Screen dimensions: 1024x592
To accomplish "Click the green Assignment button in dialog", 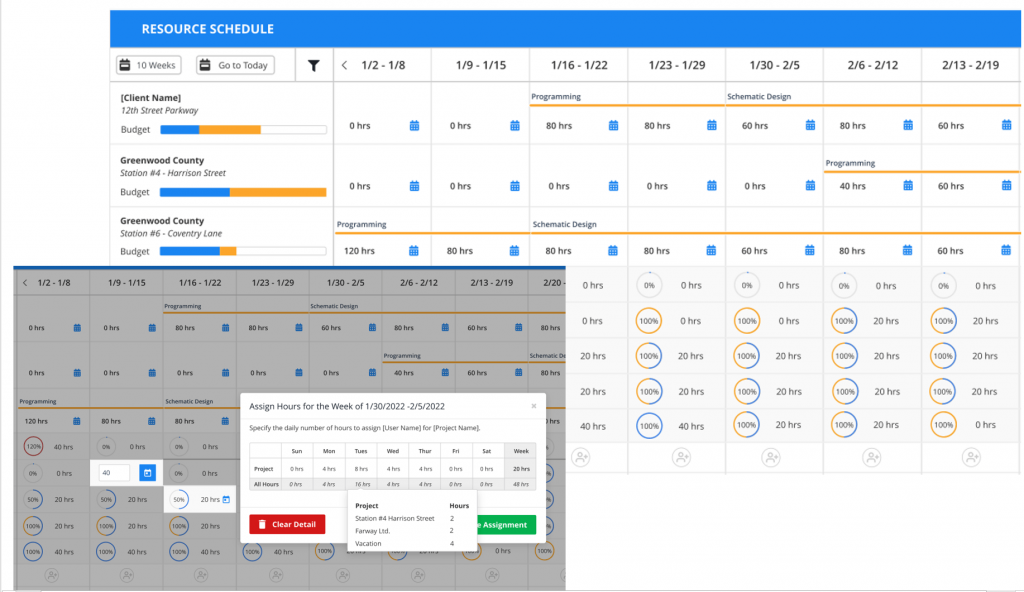I will 506,525.
